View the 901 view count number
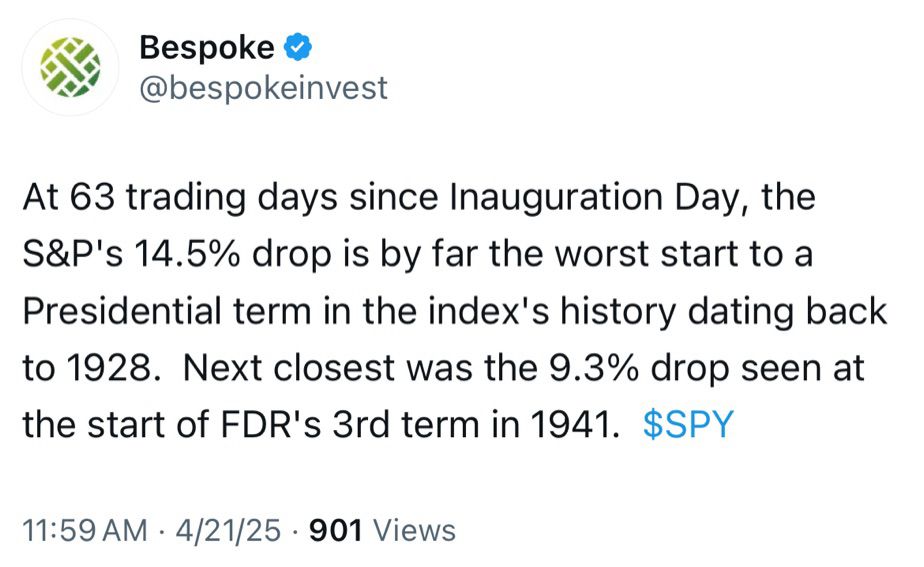This screenshot has width=924, height=567. [x=336, y=530]
